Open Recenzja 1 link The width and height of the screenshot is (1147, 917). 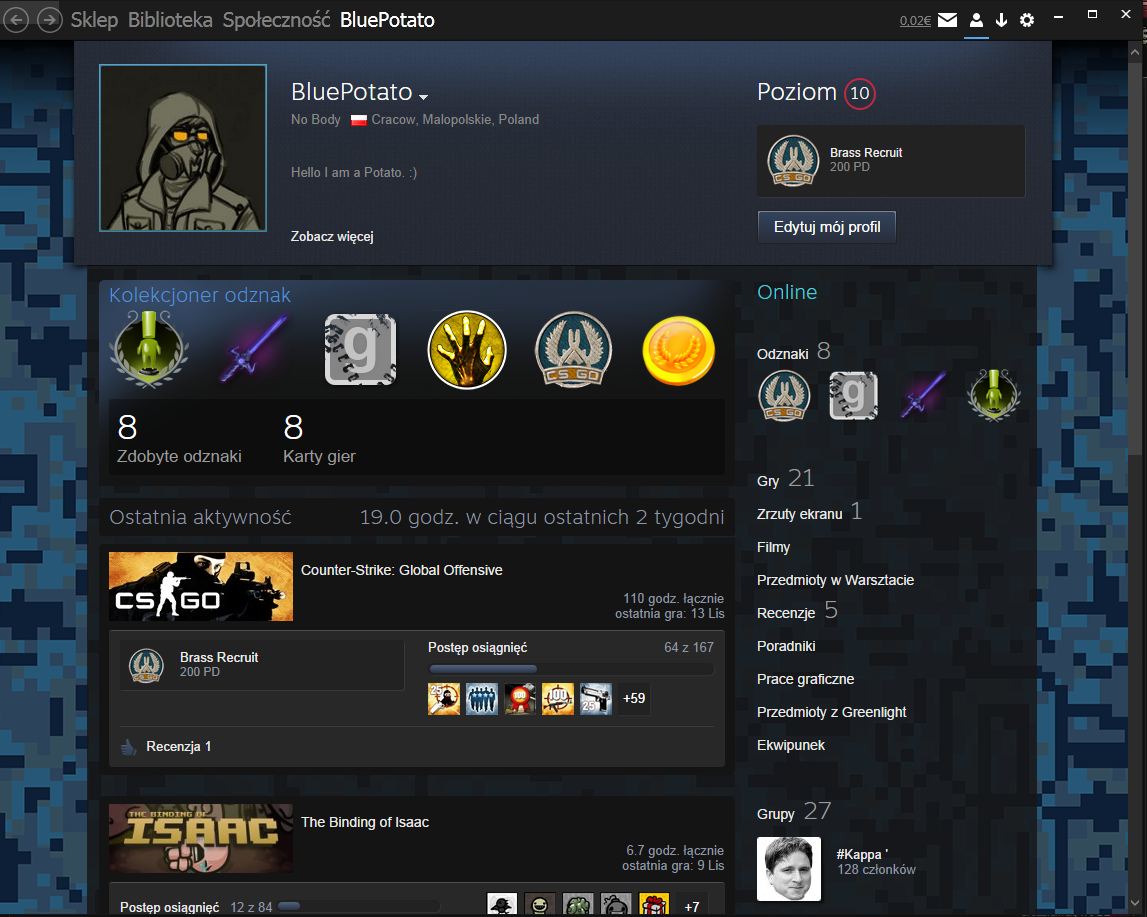pos(178,747)
